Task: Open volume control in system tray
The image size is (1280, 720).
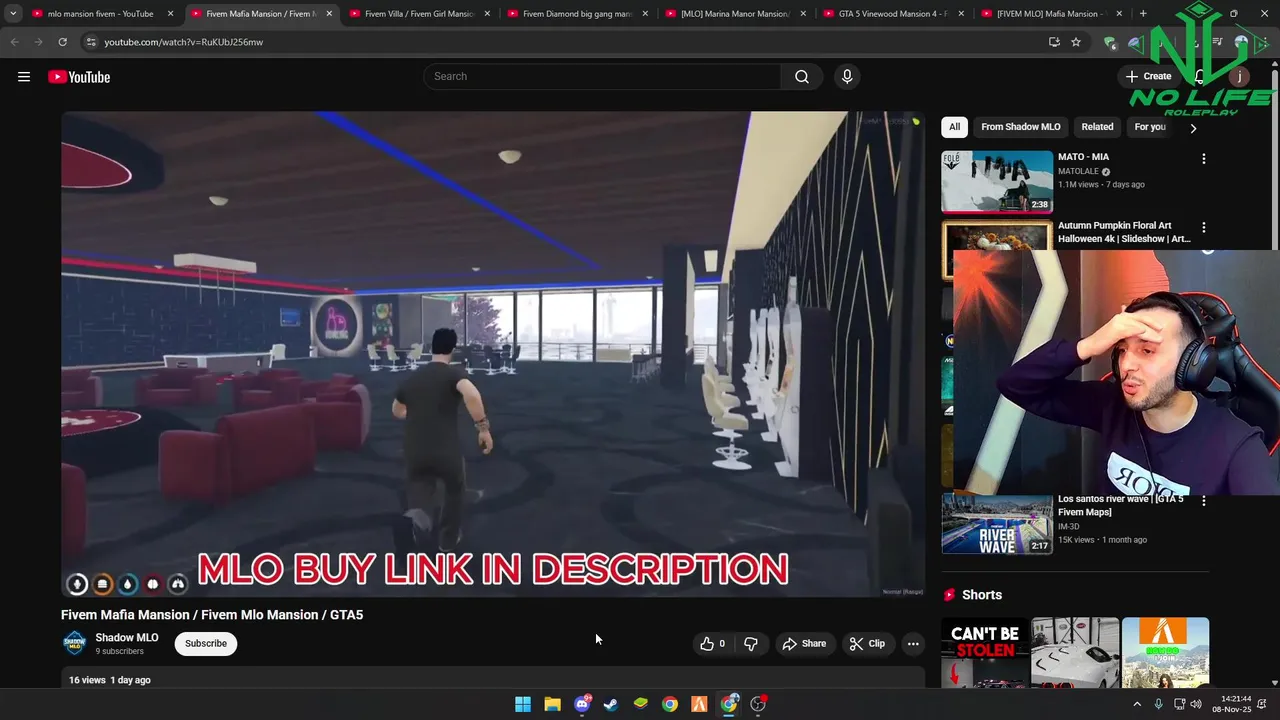Action: pos(1196,704)
